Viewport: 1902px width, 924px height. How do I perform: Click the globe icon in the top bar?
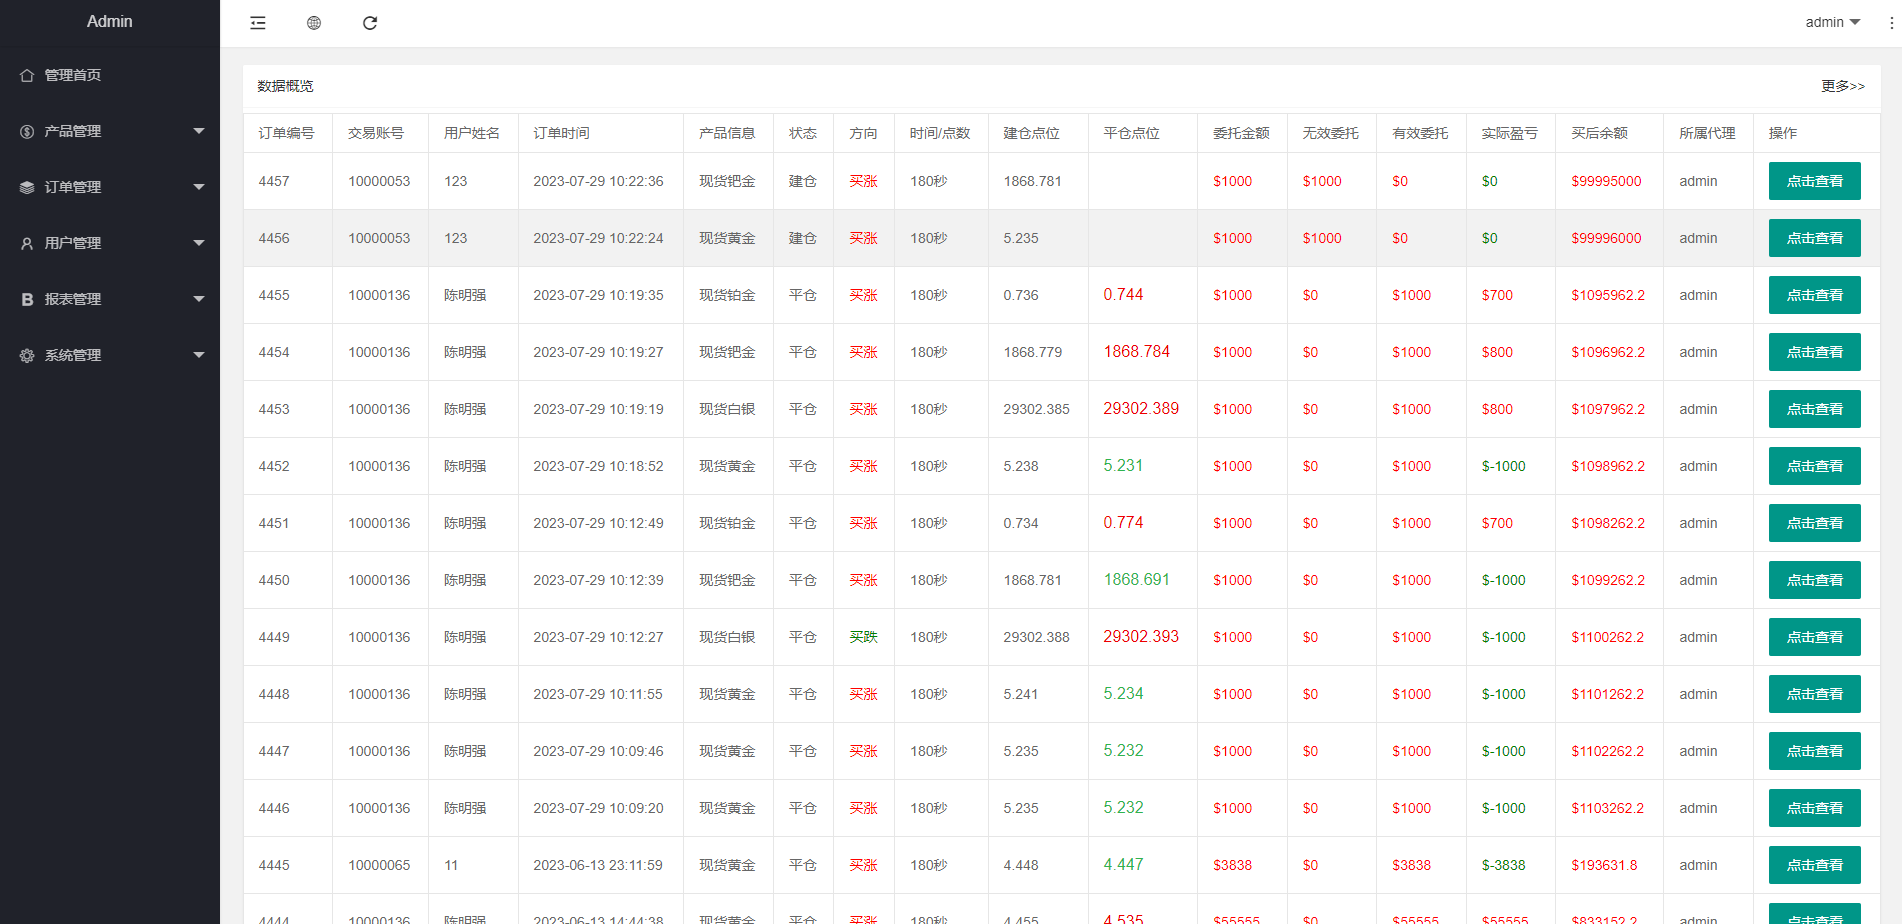[x=314, y=23]
